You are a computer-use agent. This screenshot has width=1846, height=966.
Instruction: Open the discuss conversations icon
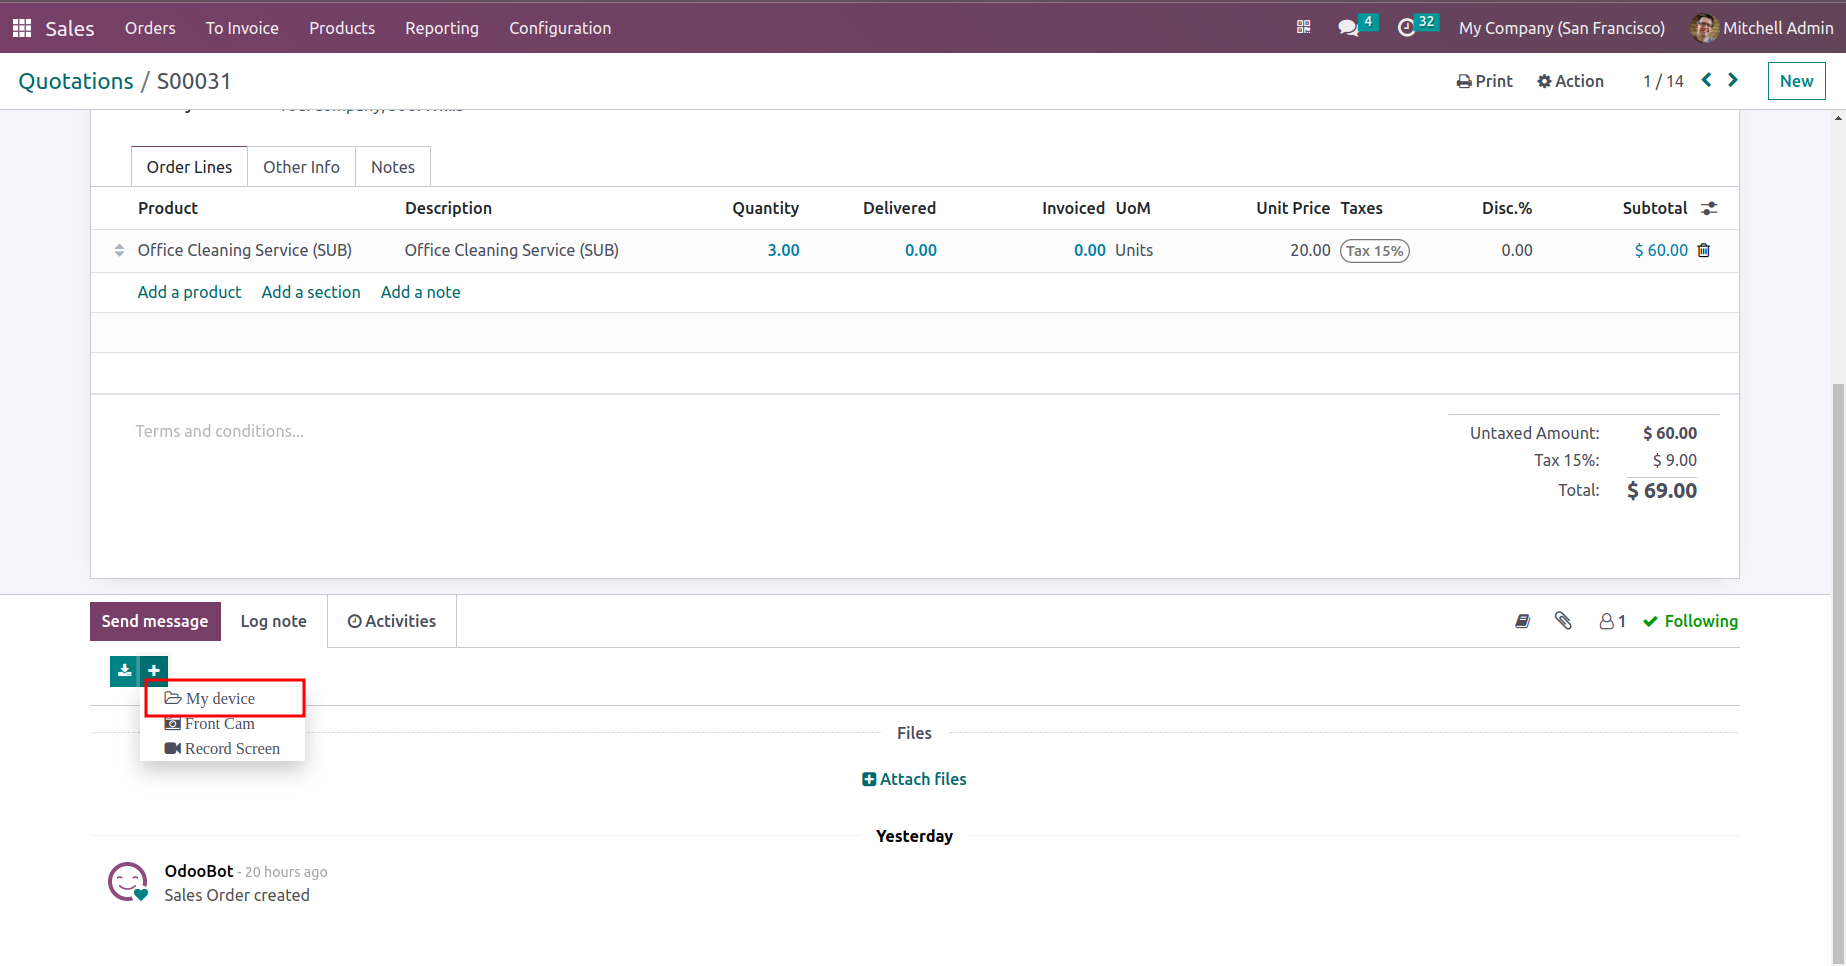[1348, 28]
